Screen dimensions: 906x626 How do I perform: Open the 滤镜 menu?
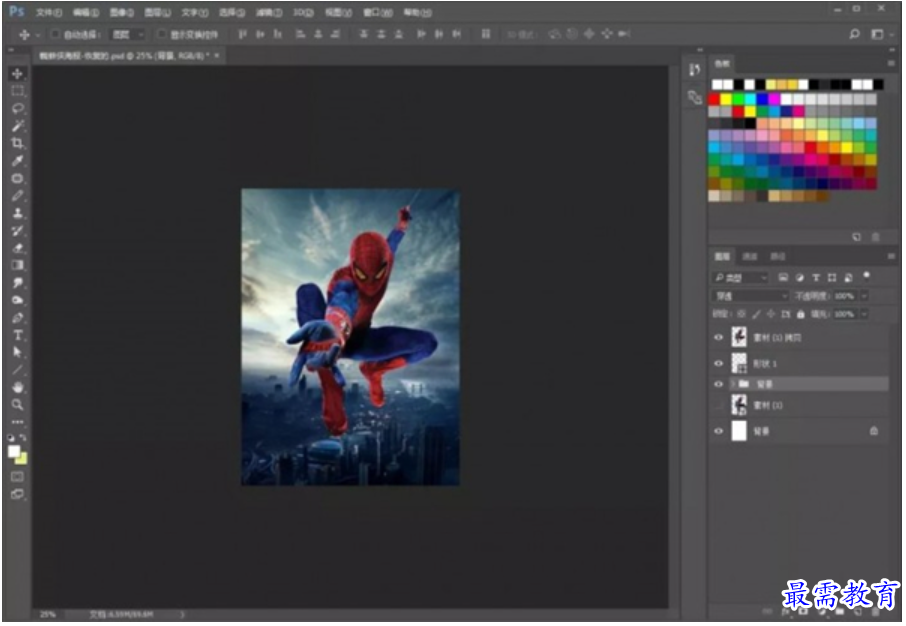(x=269, y=12)
